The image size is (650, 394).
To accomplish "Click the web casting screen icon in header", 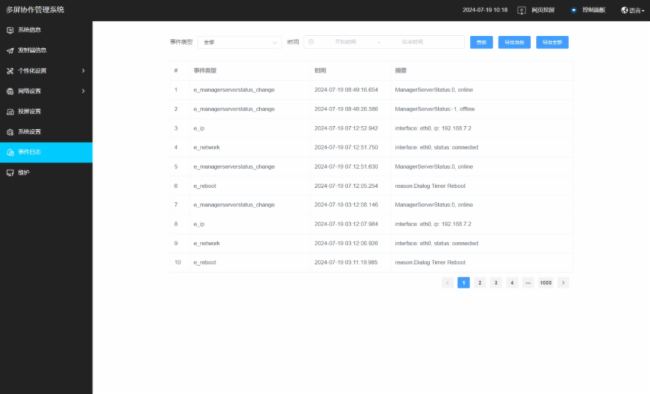I will click(521, 10).
